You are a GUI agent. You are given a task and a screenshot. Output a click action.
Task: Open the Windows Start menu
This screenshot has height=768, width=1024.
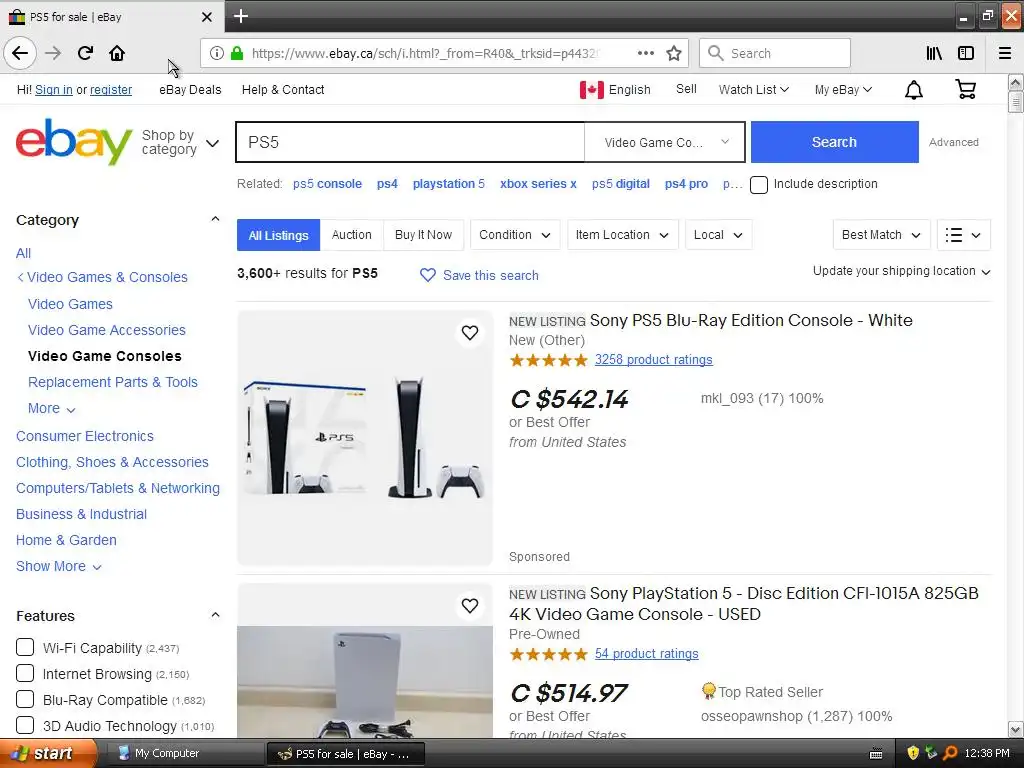(x=48, y=753)
